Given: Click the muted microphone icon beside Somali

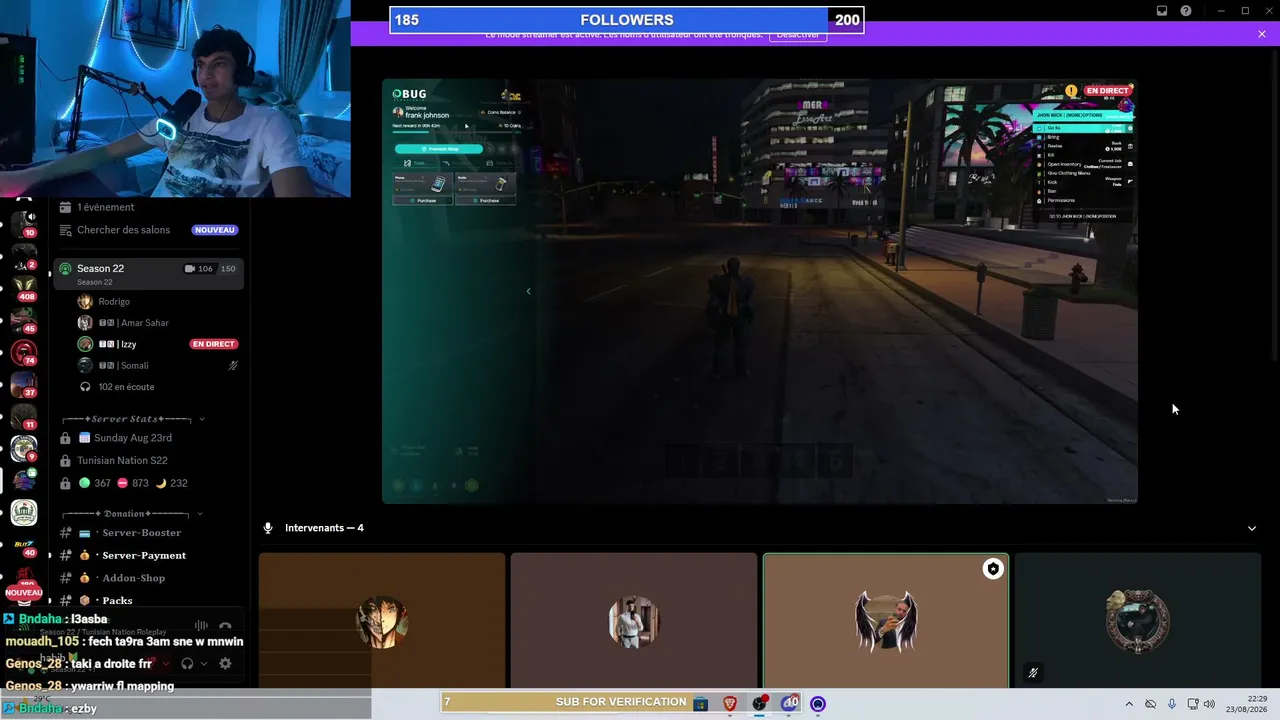Looking at the screenshot, I should click(233, 366).
